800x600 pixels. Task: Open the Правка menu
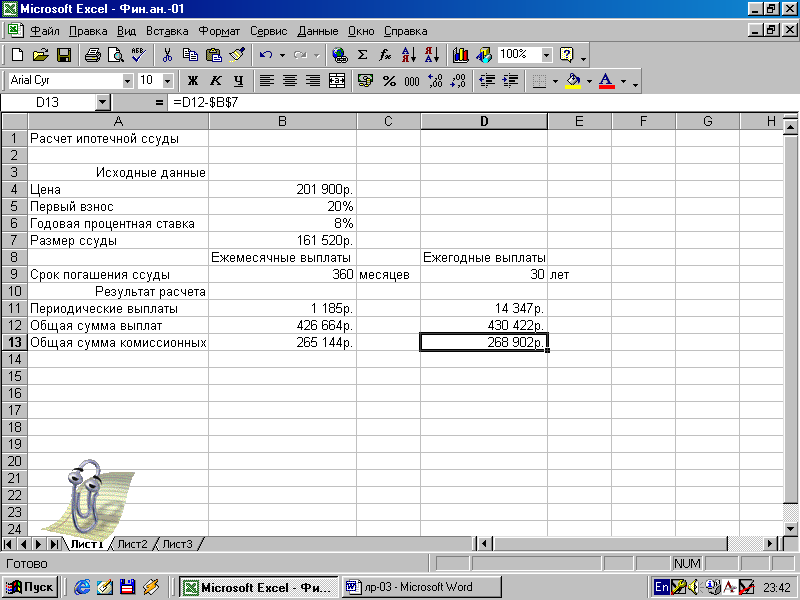click(88, 31)
